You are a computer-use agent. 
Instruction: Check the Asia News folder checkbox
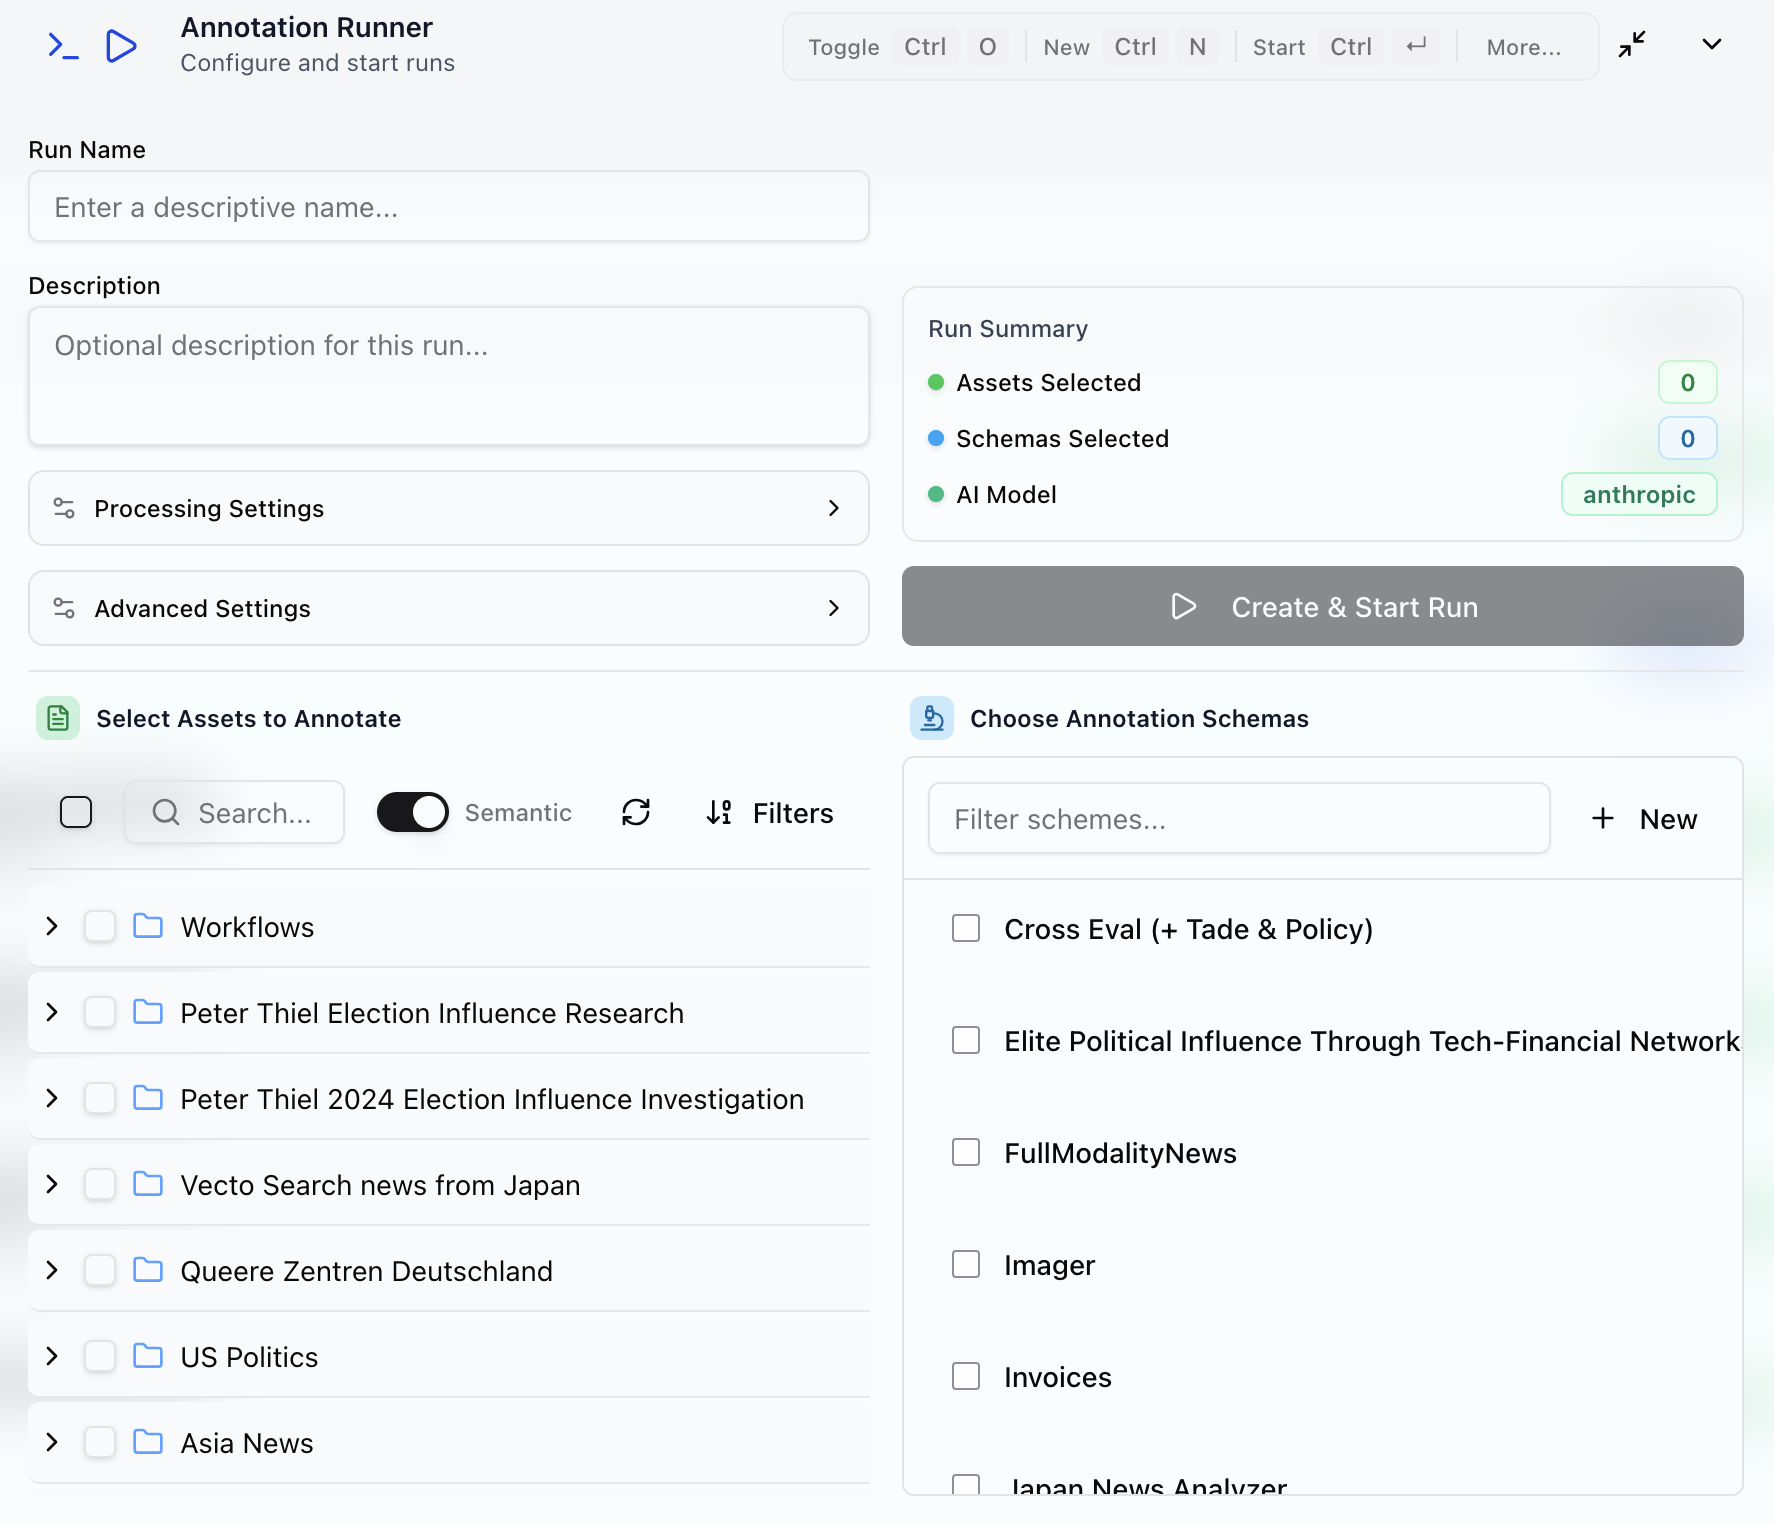pos(100,1442)
